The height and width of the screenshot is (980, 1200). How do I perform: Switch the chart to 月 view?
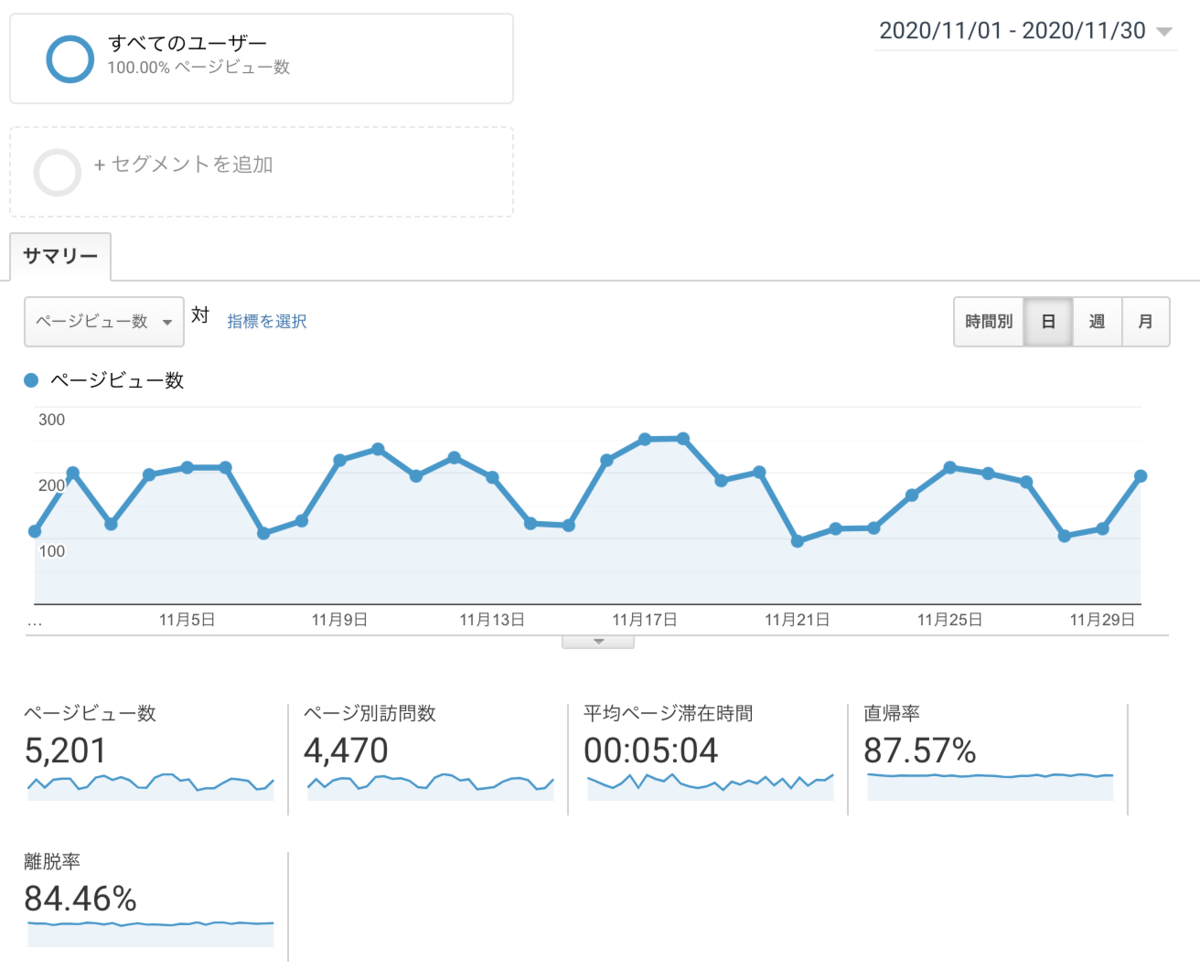point(1146,321)
